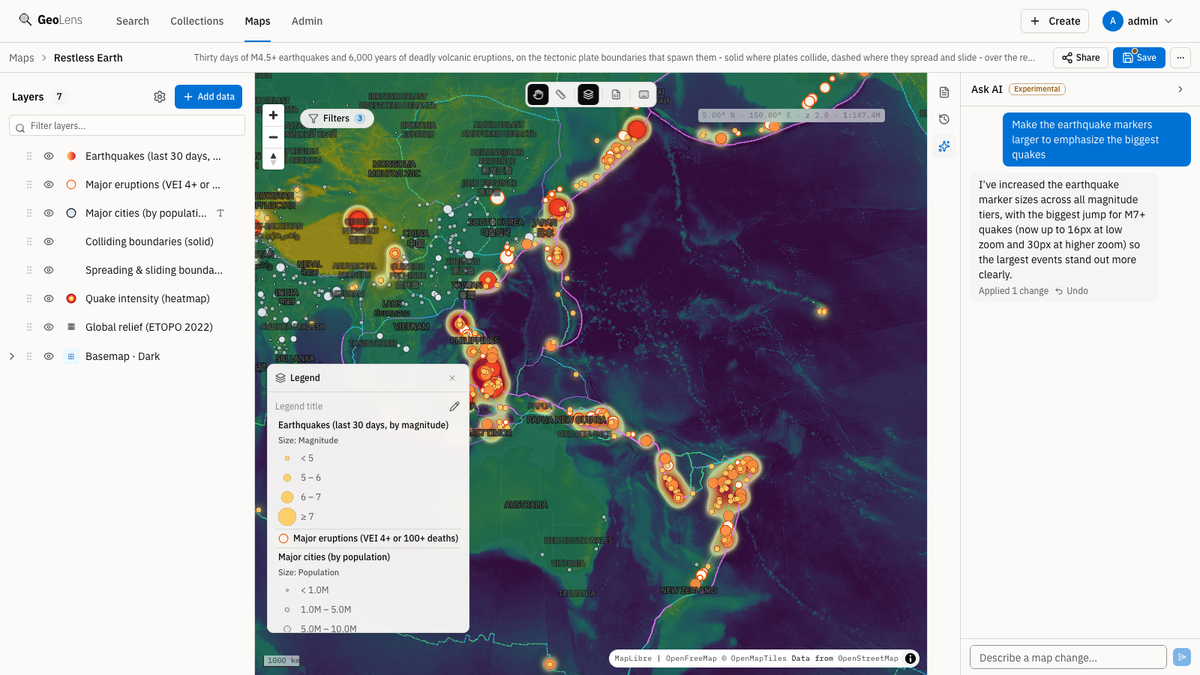Click the Major cities label T icon
This screenshot has width=1200, height=675.
[220, 213]
